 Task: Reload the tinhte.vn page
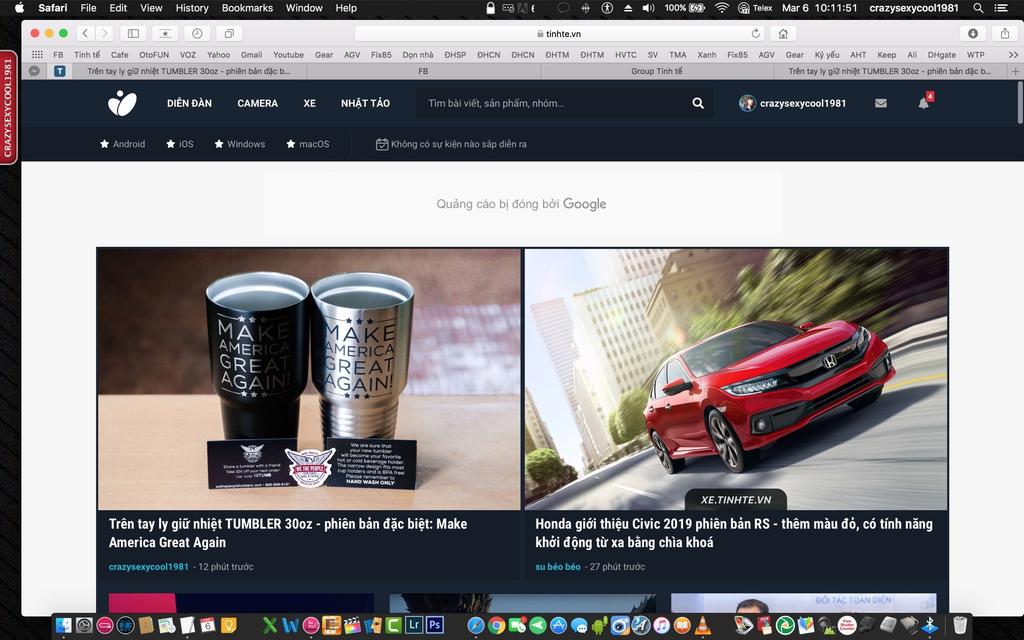click(x=756, y=33)
